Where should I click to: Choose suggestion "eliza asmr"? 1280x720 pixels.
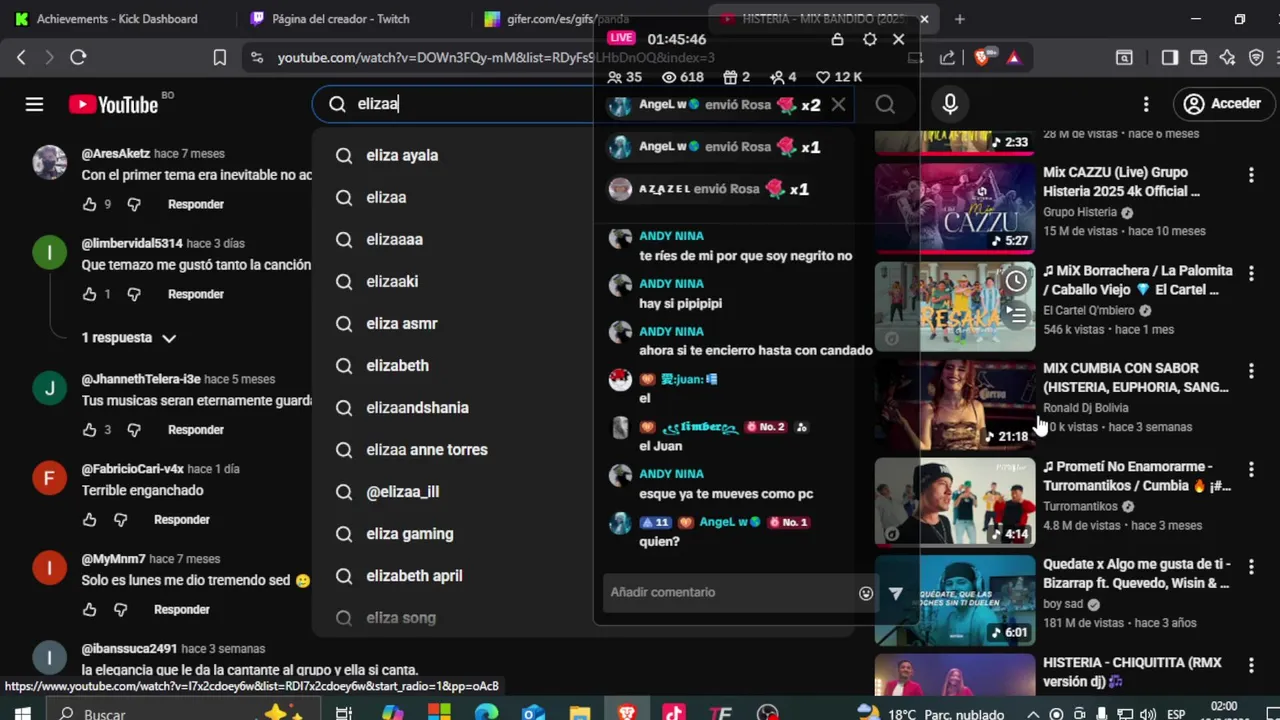(402, 324)
